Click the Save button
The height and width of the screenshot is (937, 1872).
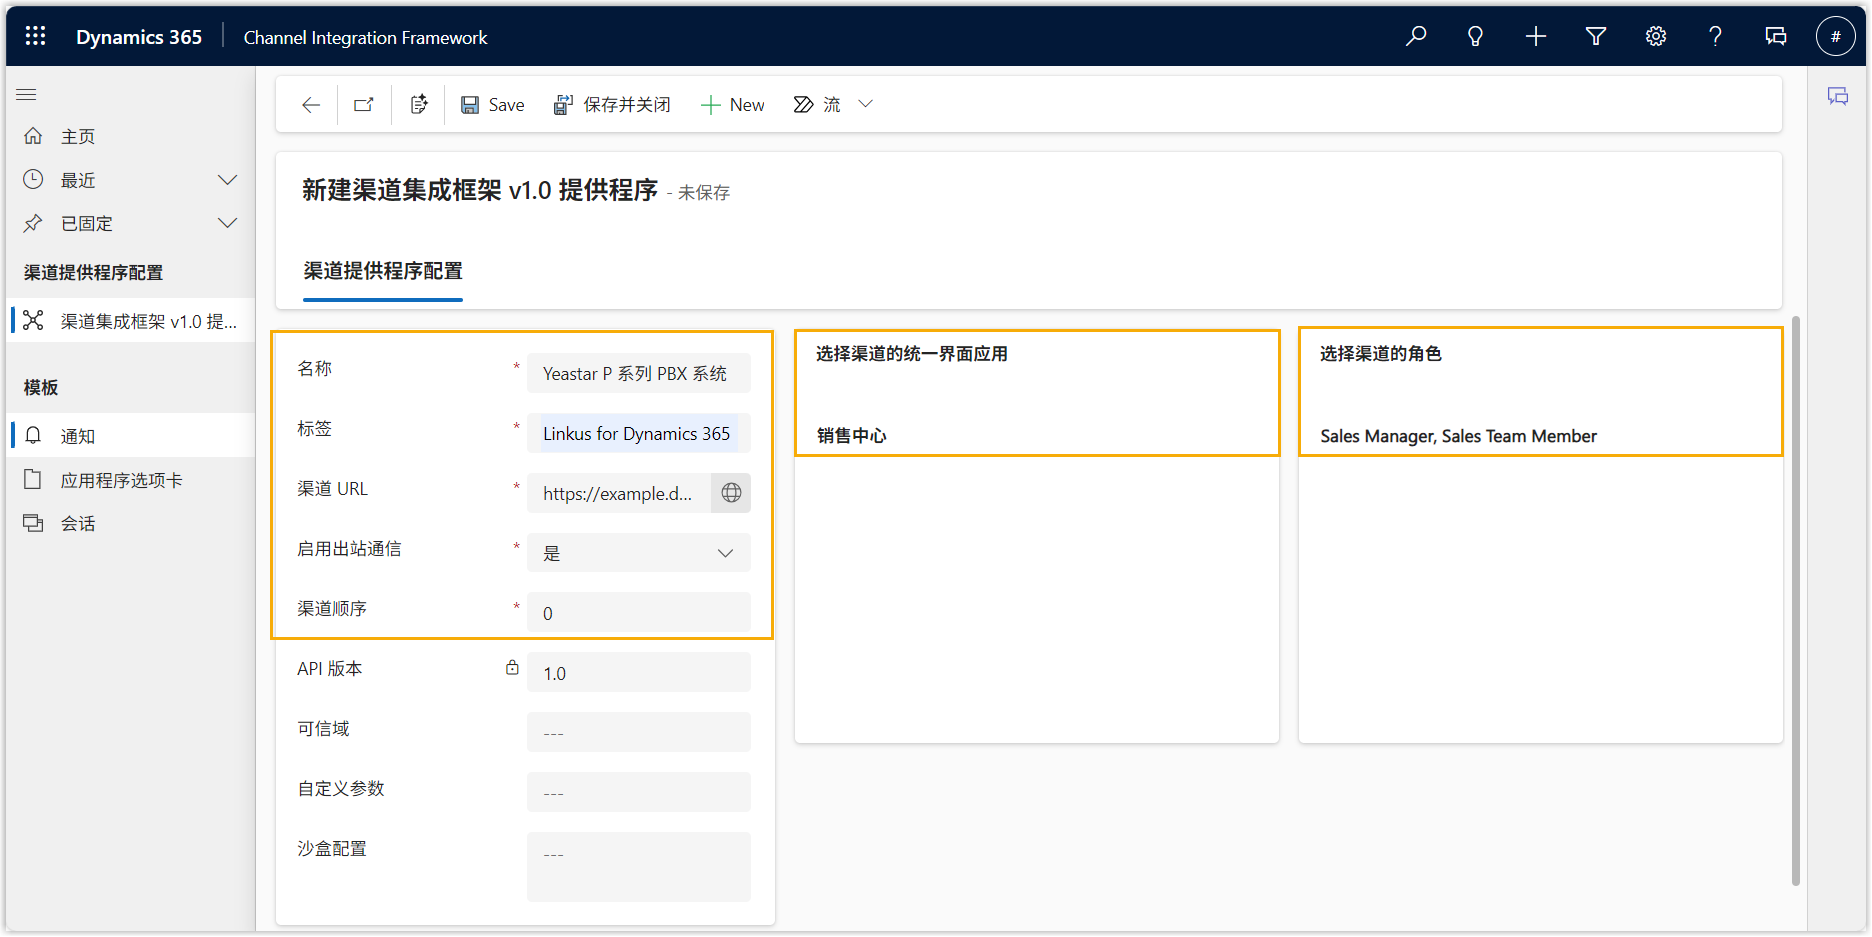click(493, 105)
